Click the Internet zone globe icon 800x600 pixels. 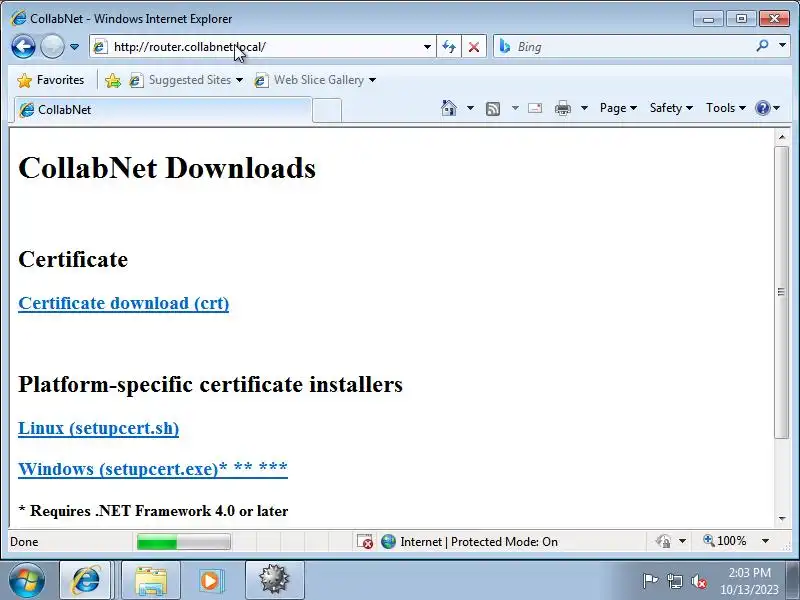[x=388, y=541]
